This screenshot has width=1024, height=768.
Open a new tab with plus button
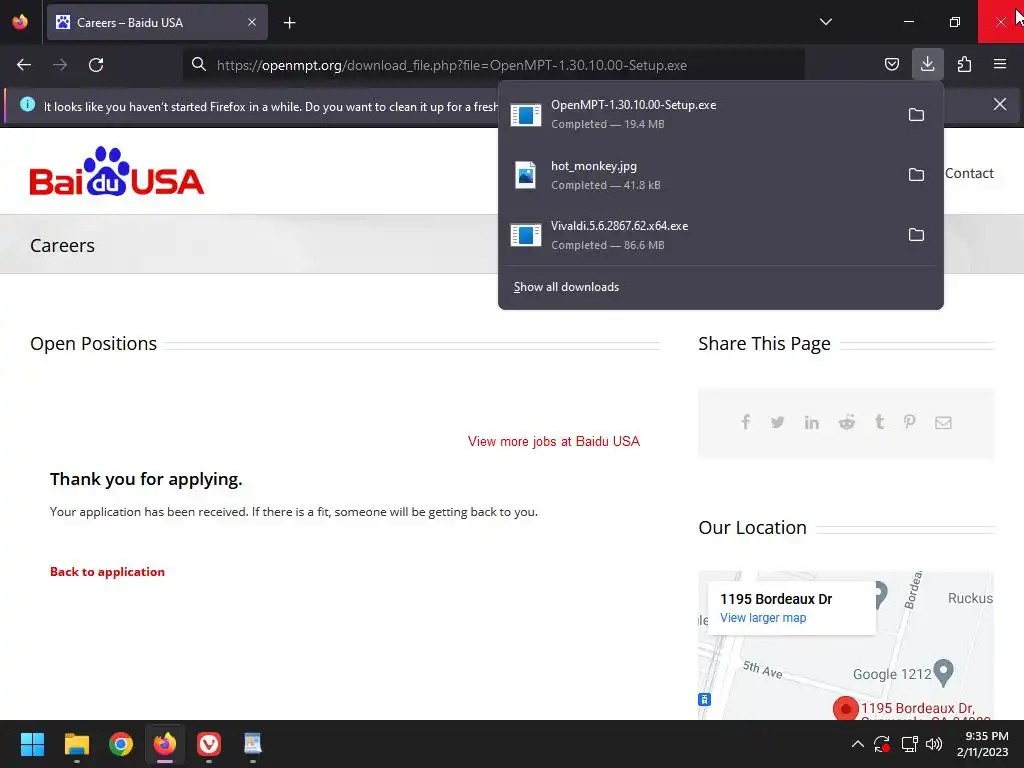289,23
